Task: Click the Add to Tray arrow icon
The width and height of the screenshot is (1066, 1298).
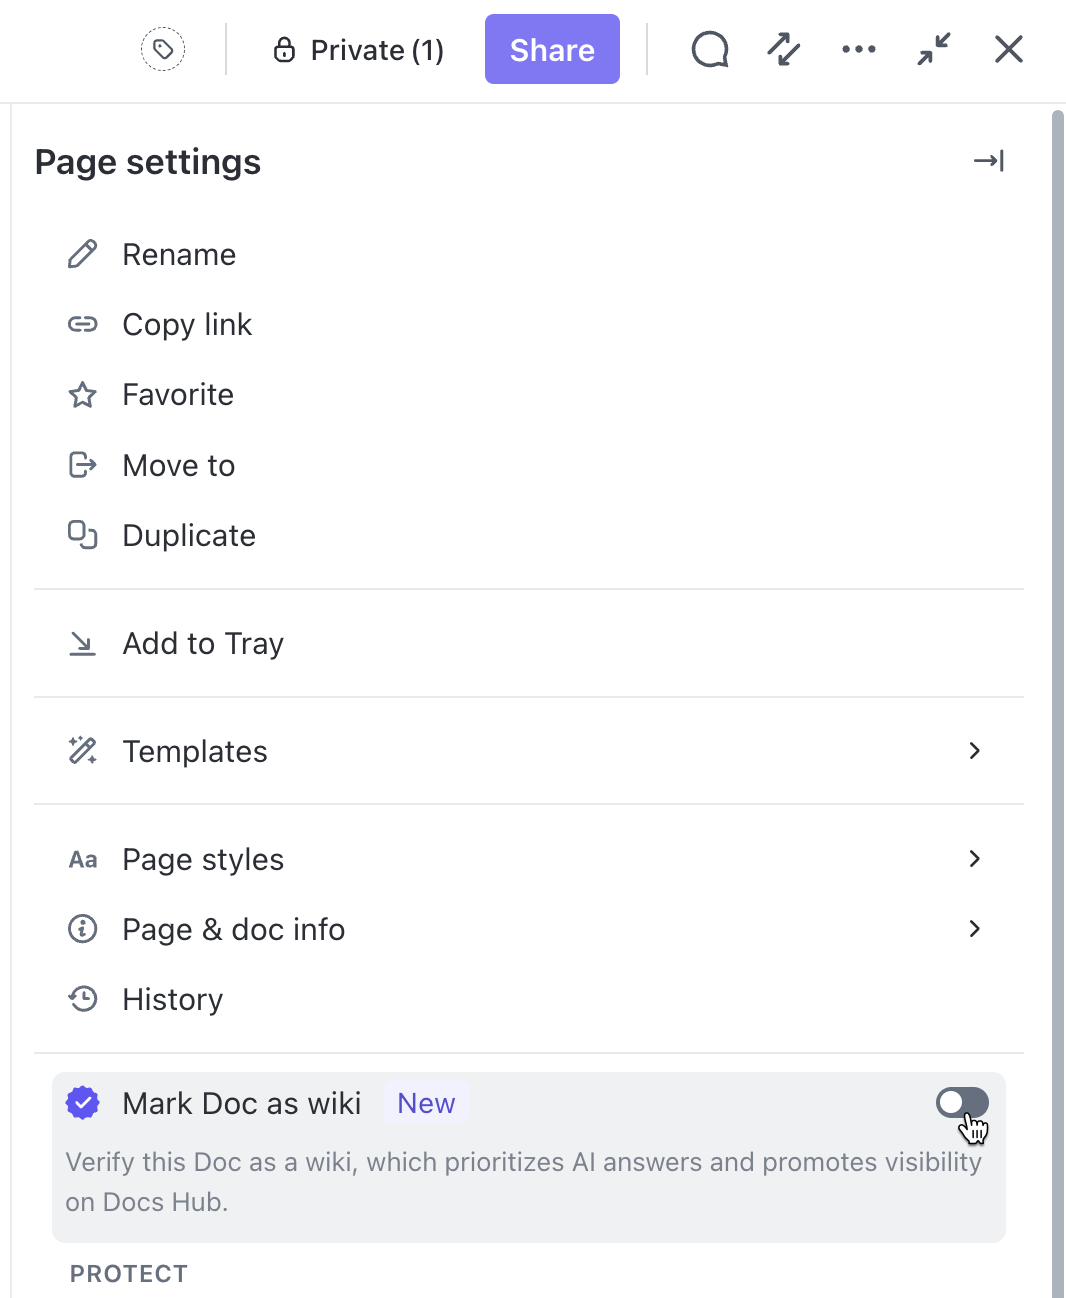Action: pyautogui.click(x=82, y=643)
